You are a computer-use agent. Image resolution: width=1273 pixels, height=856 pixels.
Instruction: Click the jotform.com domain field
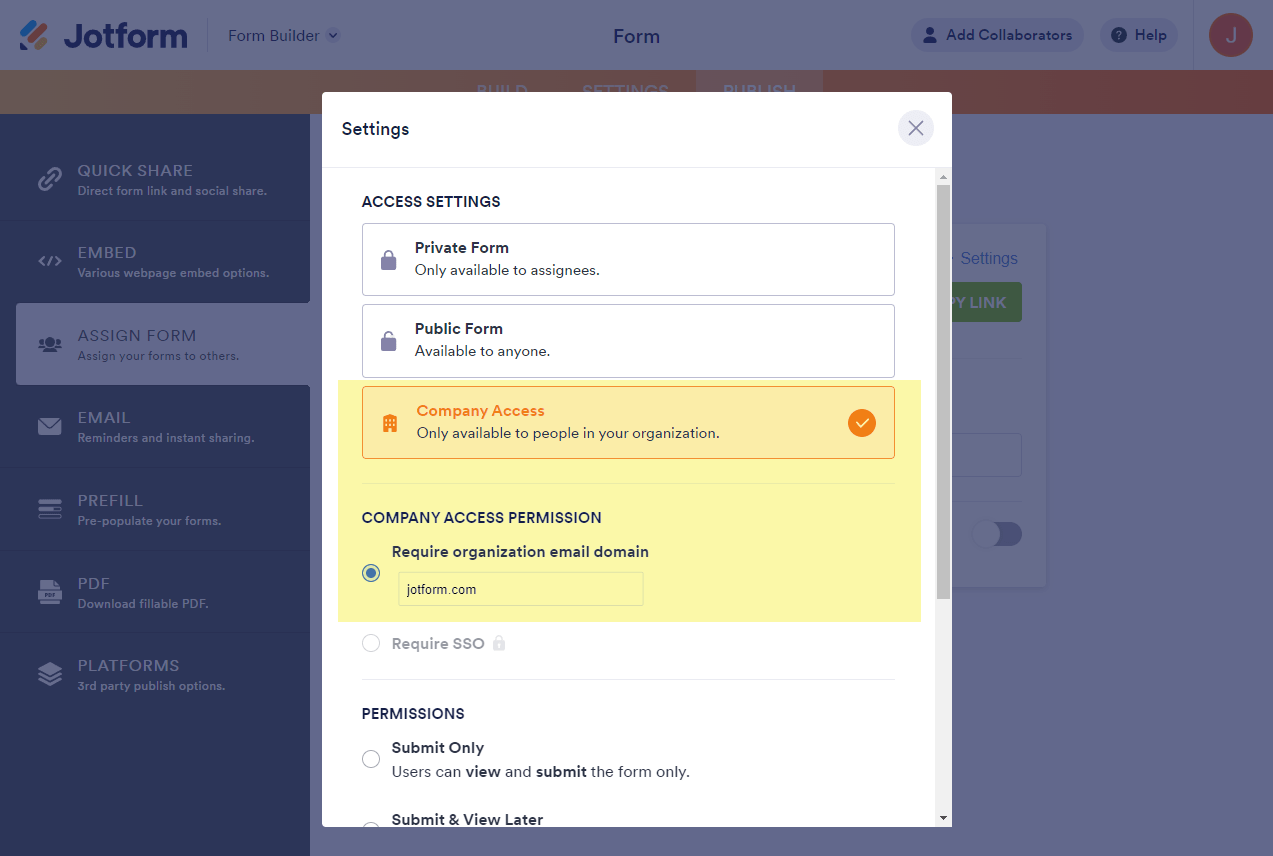[520, 589]
